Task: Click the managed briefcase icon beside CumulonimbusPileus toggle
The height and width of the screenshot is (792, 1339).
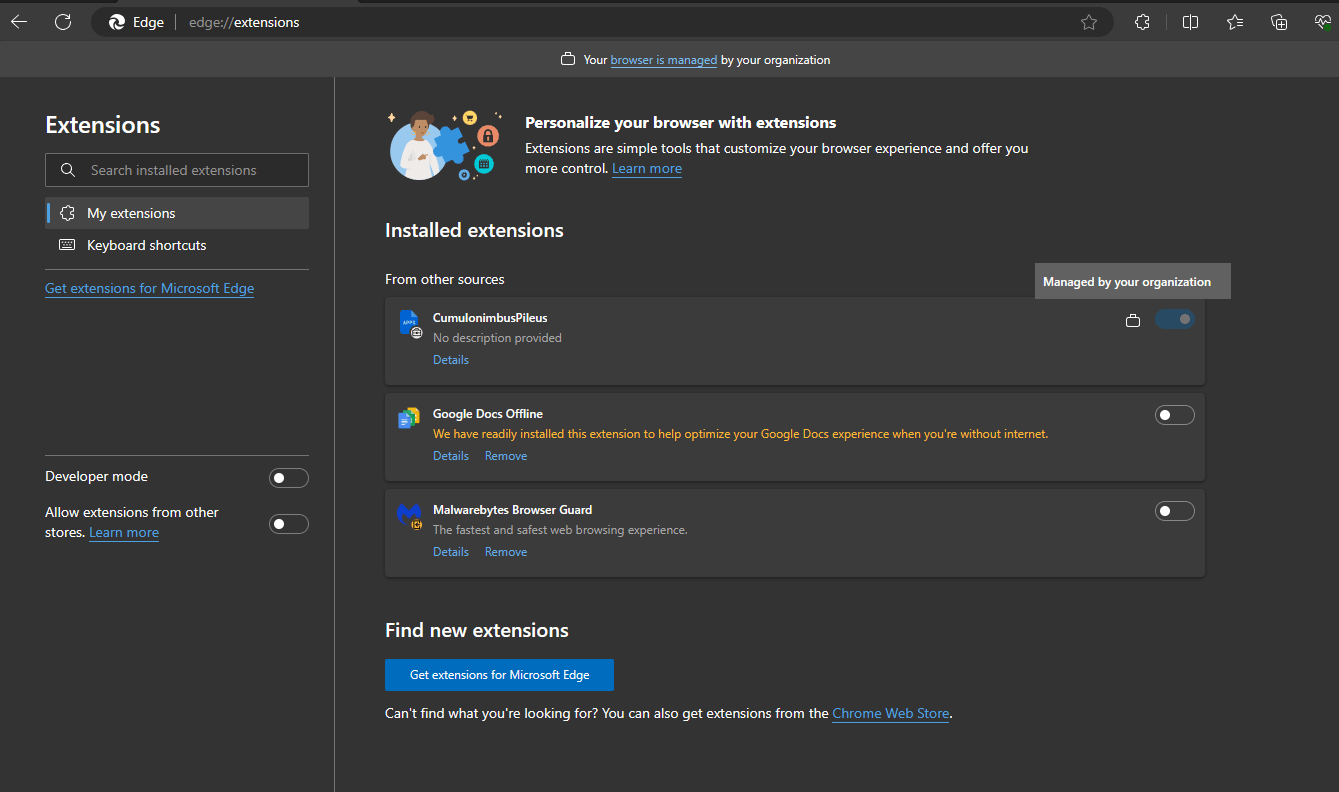Action: 1133,320
